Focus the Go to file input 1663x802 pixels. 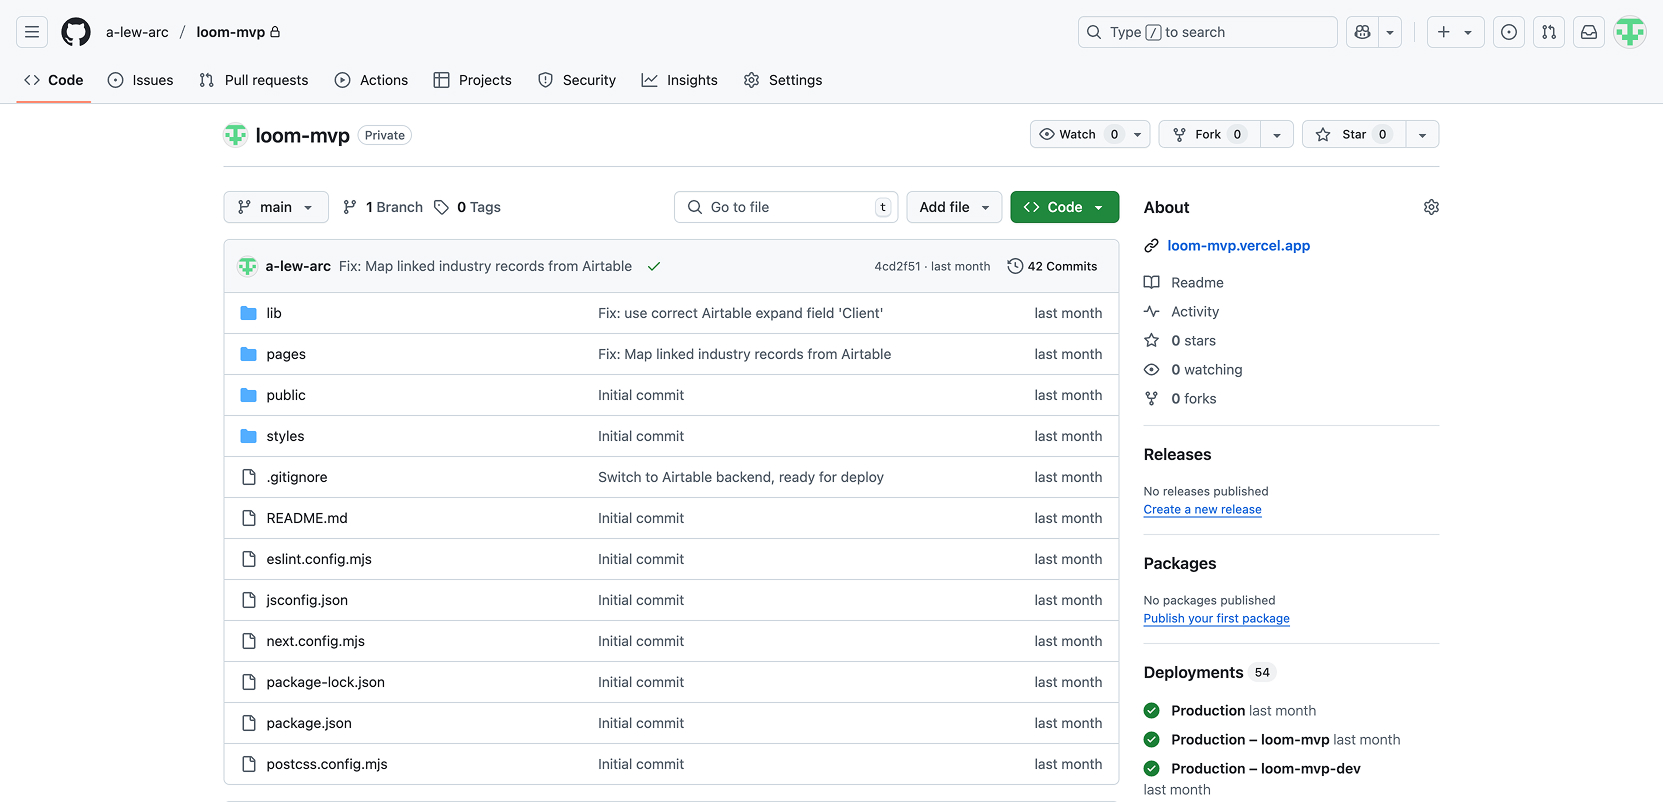(786, 207)
